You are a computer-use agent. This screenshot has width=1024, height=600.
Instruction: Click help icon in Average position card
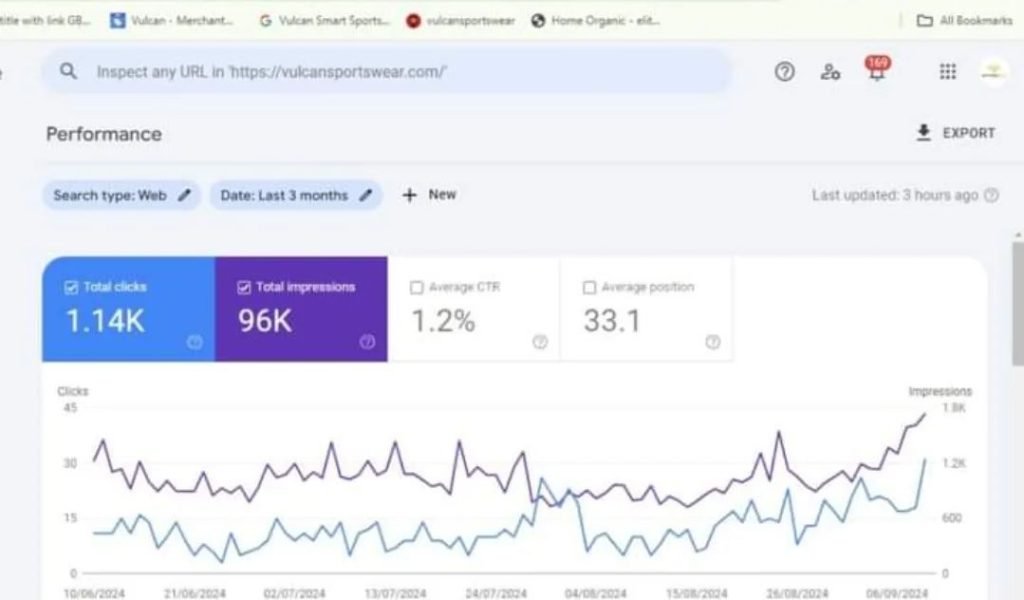pyautogui.click(x=712, y=342)
